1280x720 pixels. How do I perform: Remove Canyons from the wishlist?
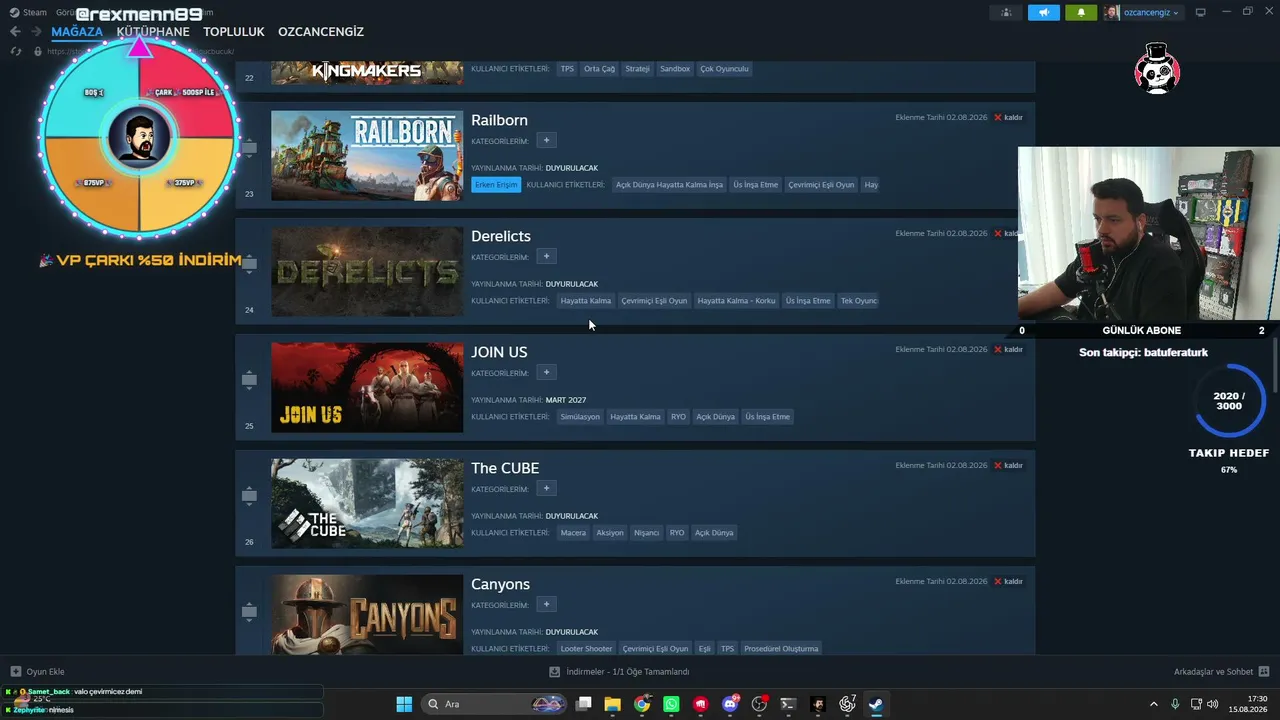coord(1008,582)
